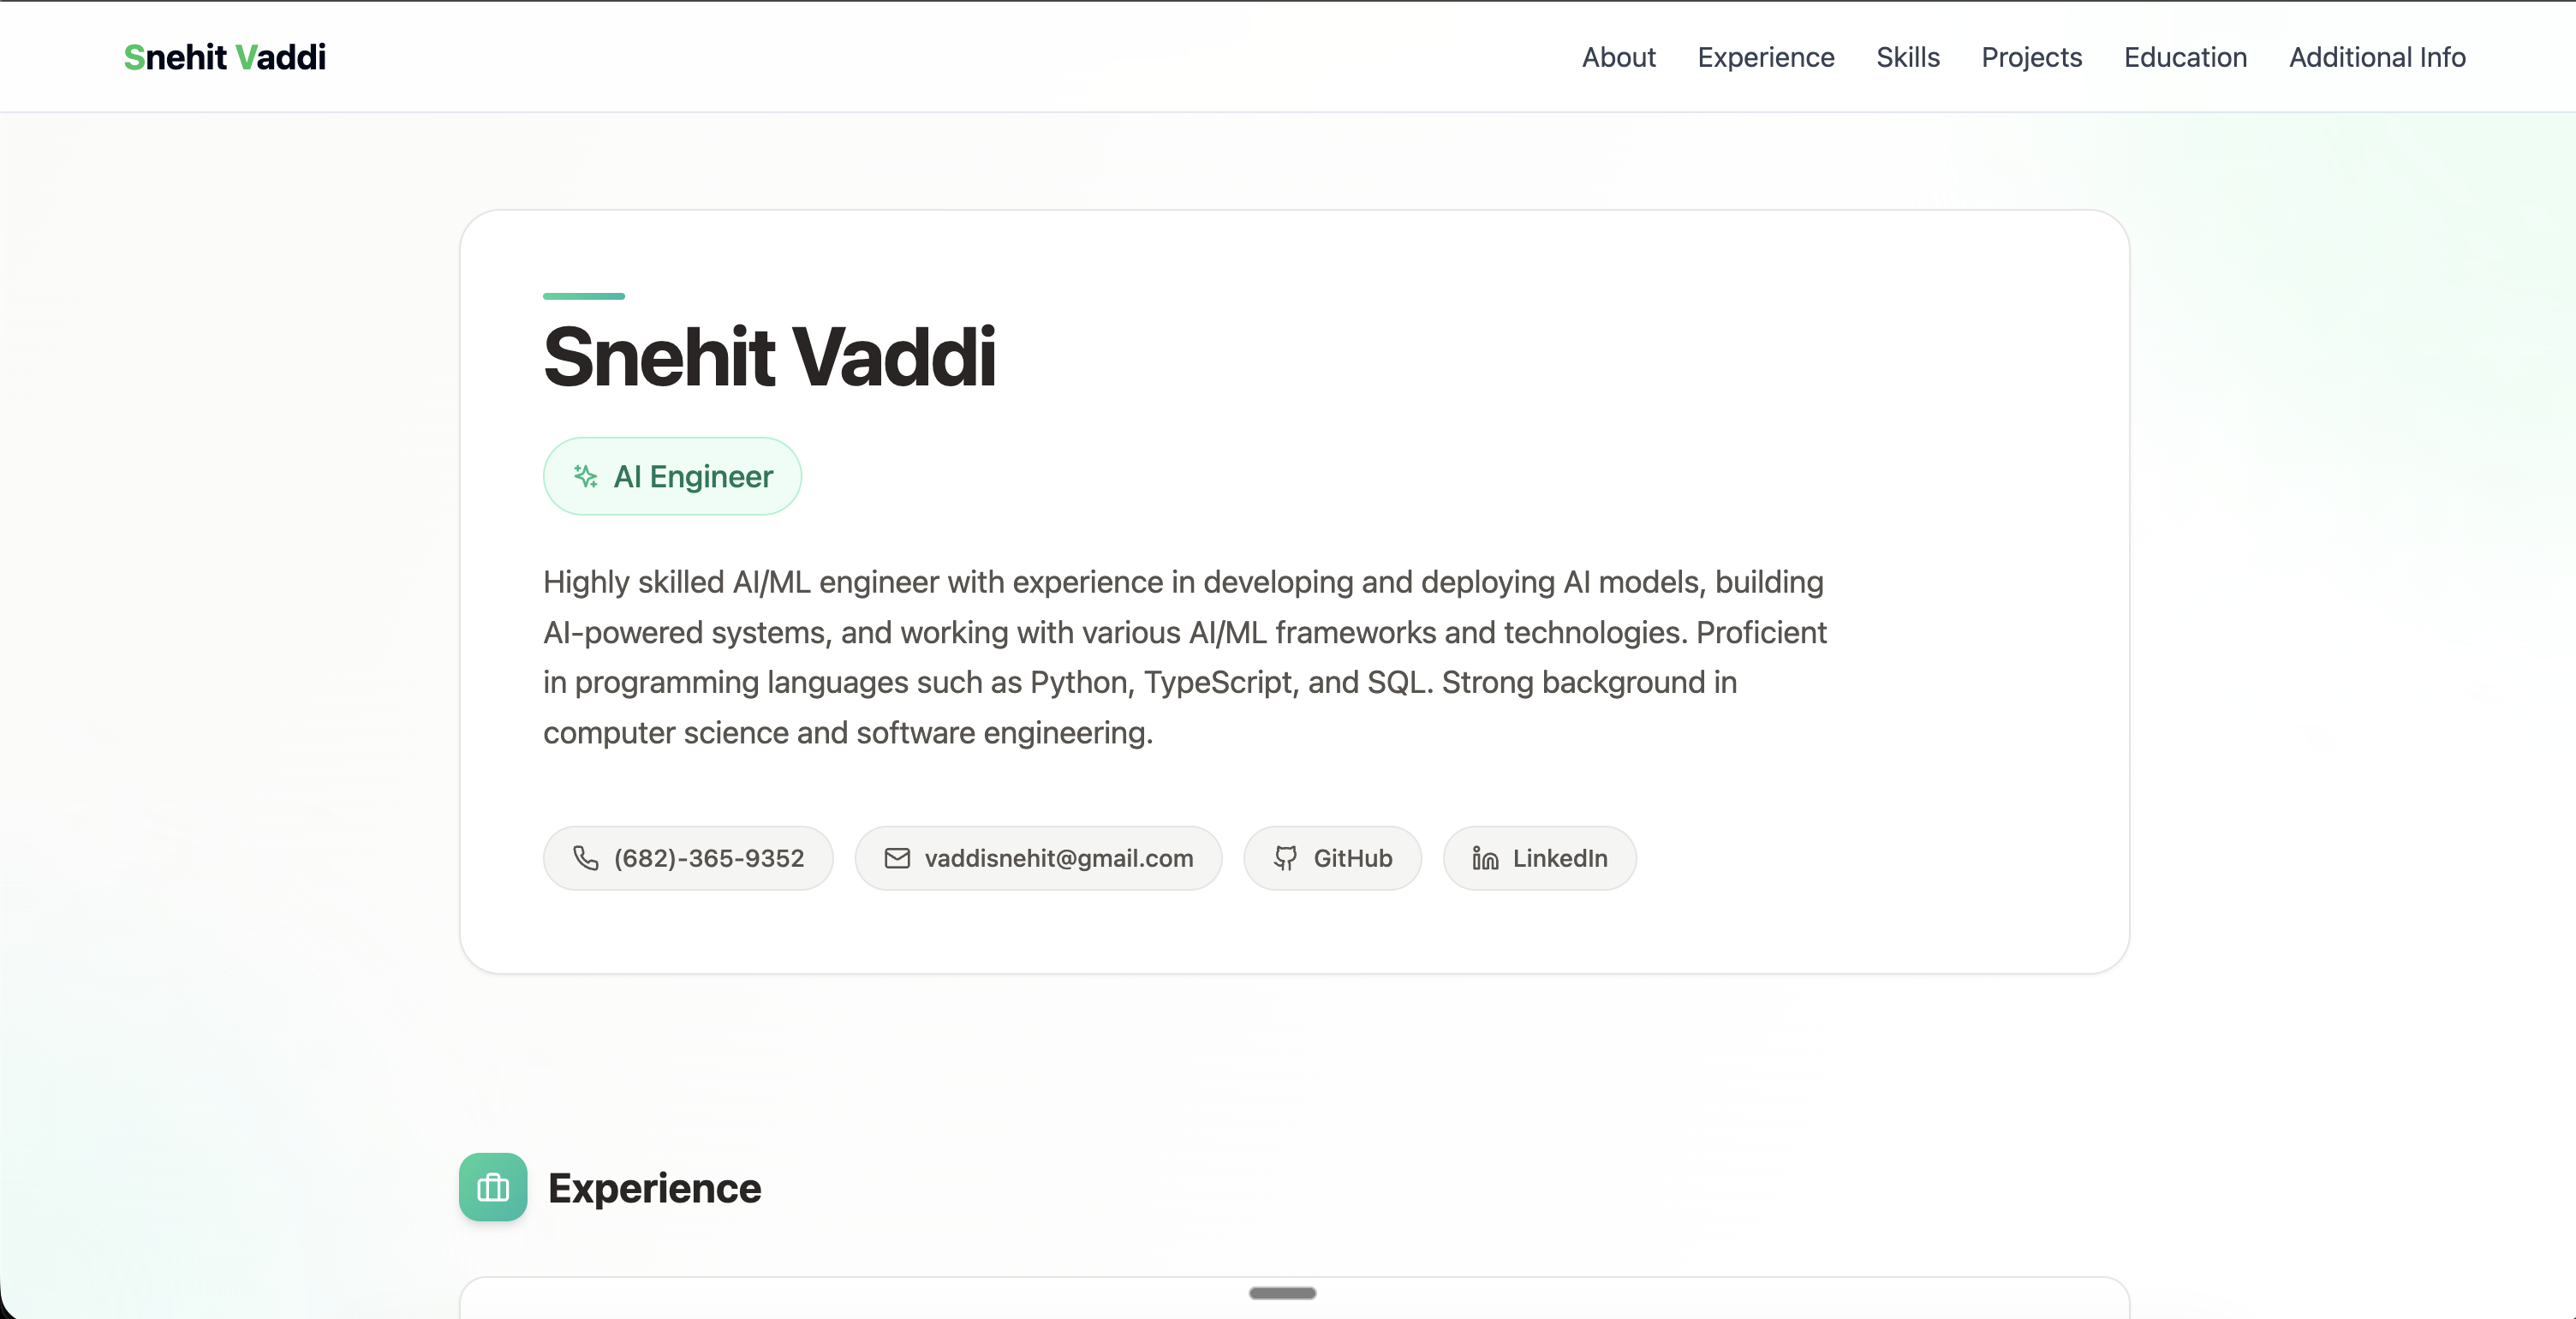Go to Experience in the top navigation
The width and height of the screenshot is (2576, 1319).
(x=1765, y=57)
